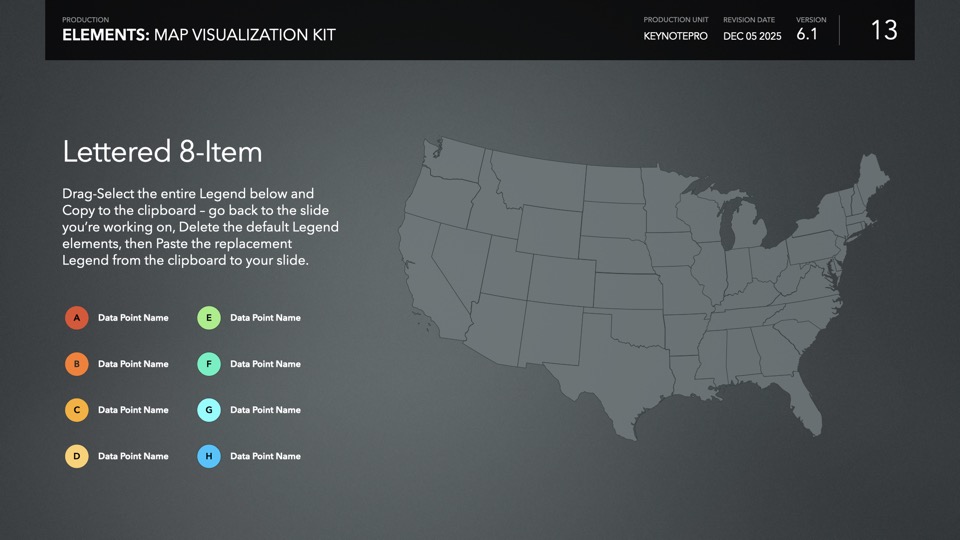Click the amber circle labeled C
The image size is (960, 540).
click(76, 410)
